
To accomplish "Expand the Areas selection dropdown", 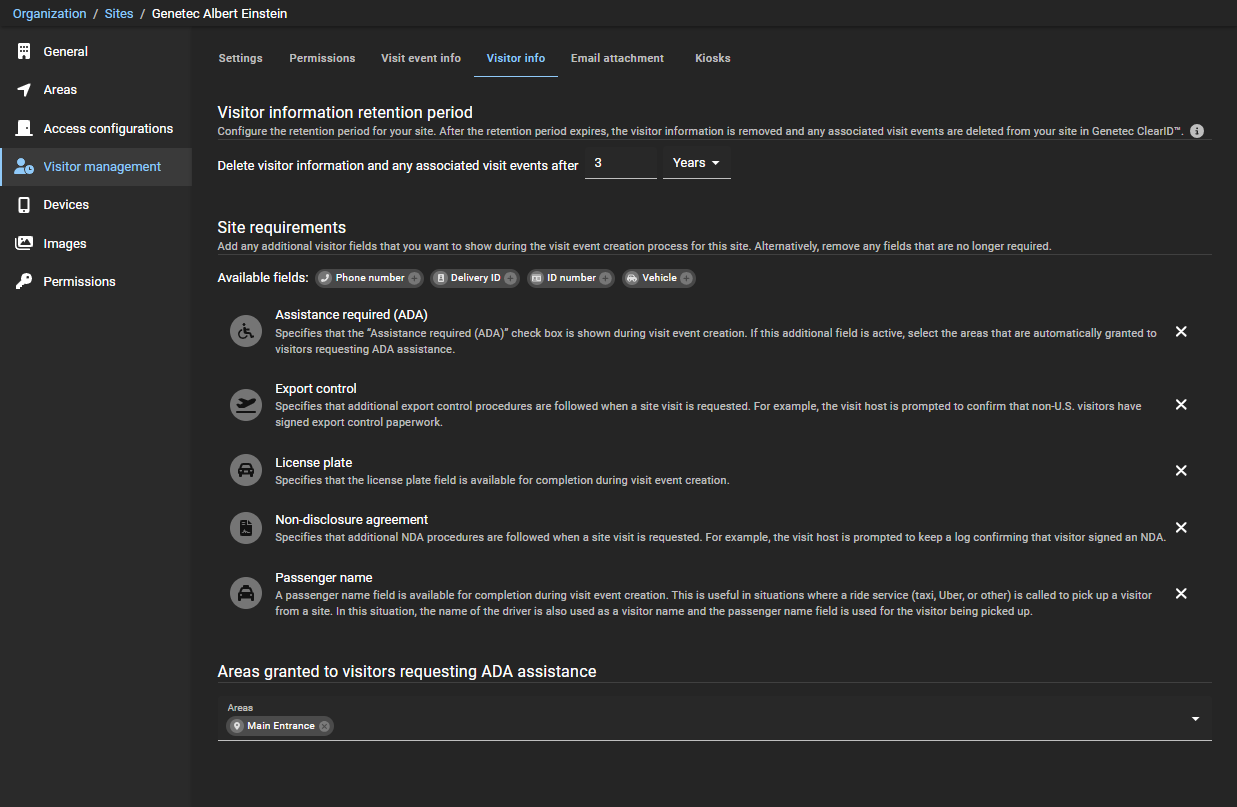I will (x=1194, y=718).
